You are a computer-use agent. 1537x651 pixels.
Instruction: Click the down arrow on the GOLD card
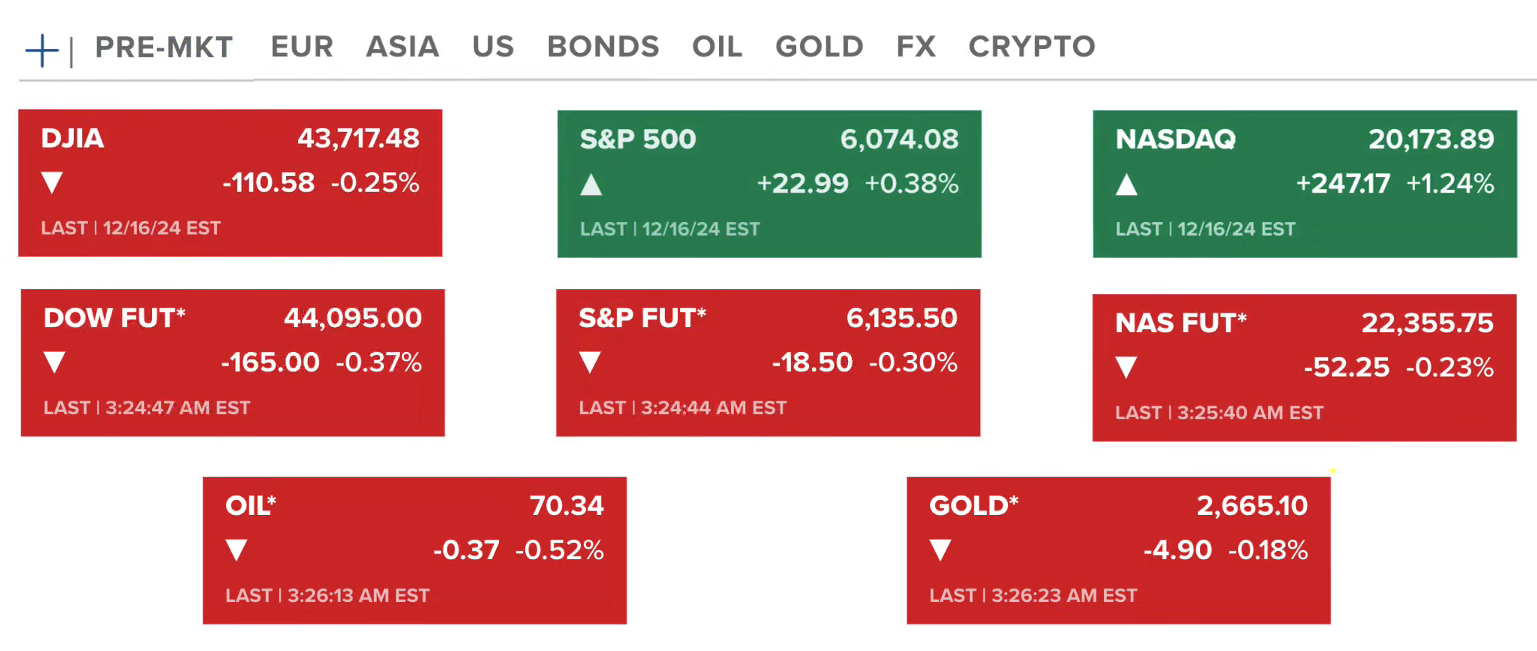[938, 549]
